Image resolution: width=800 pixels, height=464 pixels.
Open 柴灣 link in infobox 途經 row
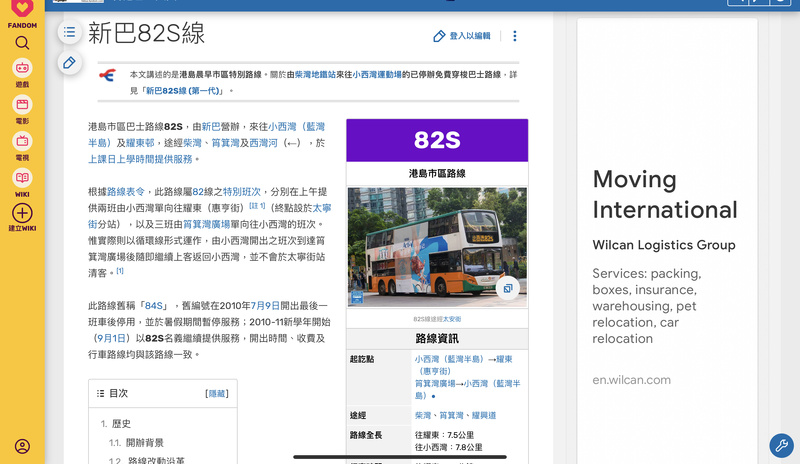(x=422, y=416)
